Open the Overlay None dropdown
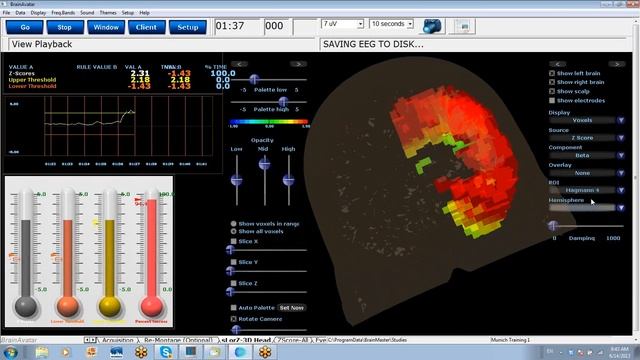Viewport: 640px width, 360px height. pos(621,173)
